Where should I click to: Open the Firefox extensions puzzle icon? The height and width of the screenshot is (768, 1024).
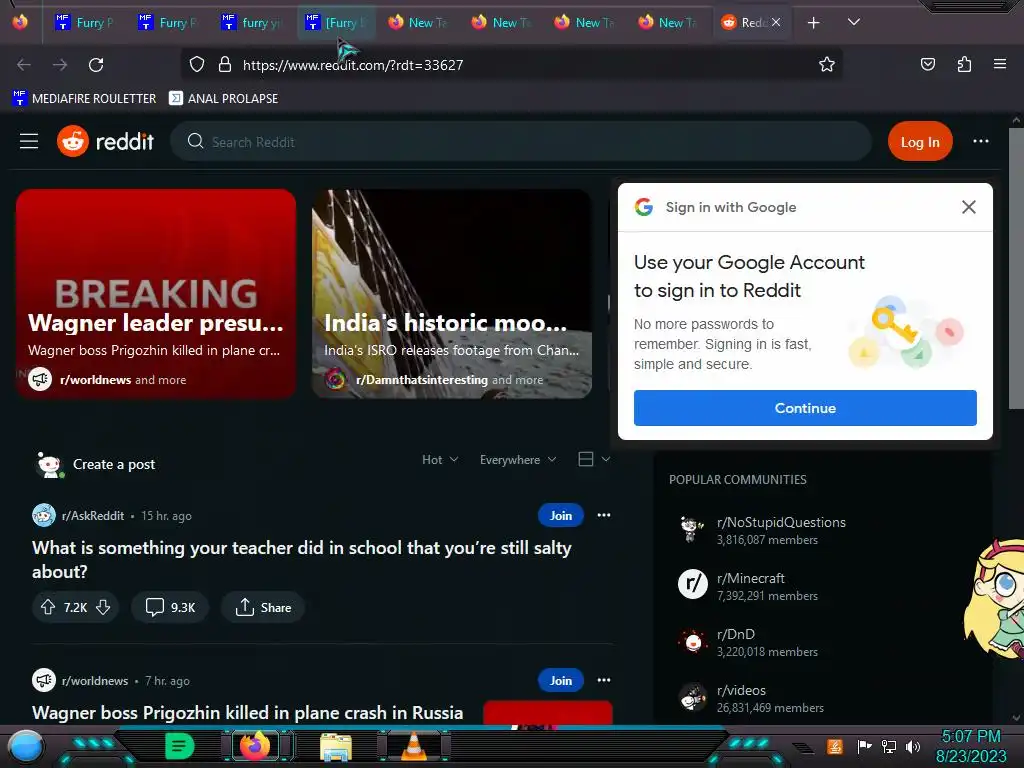pos(964,64)
